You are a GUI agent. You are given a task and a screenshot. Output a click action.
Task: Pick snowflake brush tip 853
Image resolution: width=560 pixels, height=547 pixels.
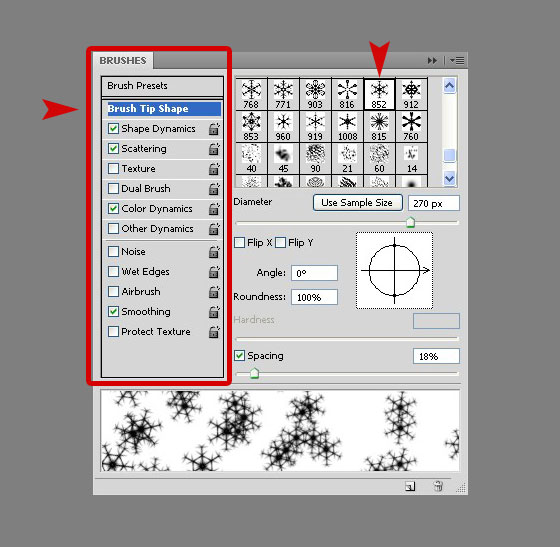[251, 126]
